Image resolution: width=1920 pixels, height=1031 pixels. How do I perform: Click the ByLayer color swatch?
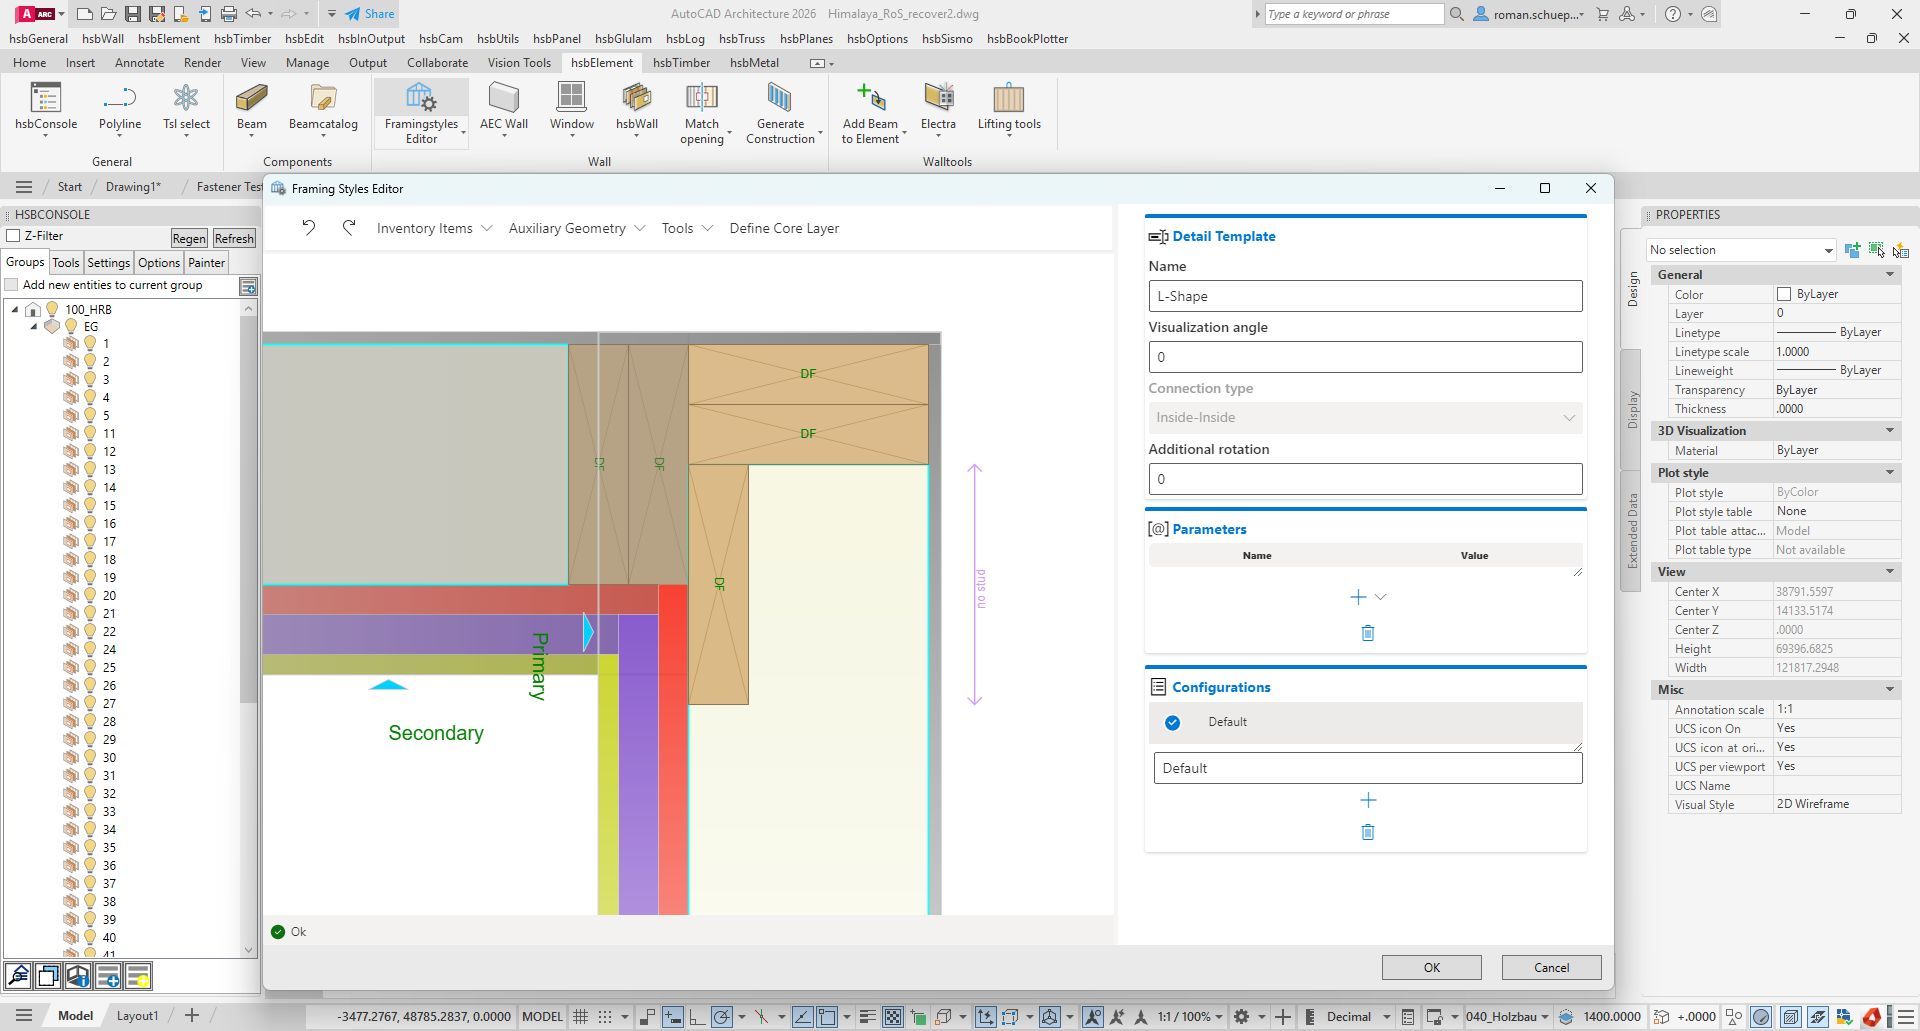1783,294
